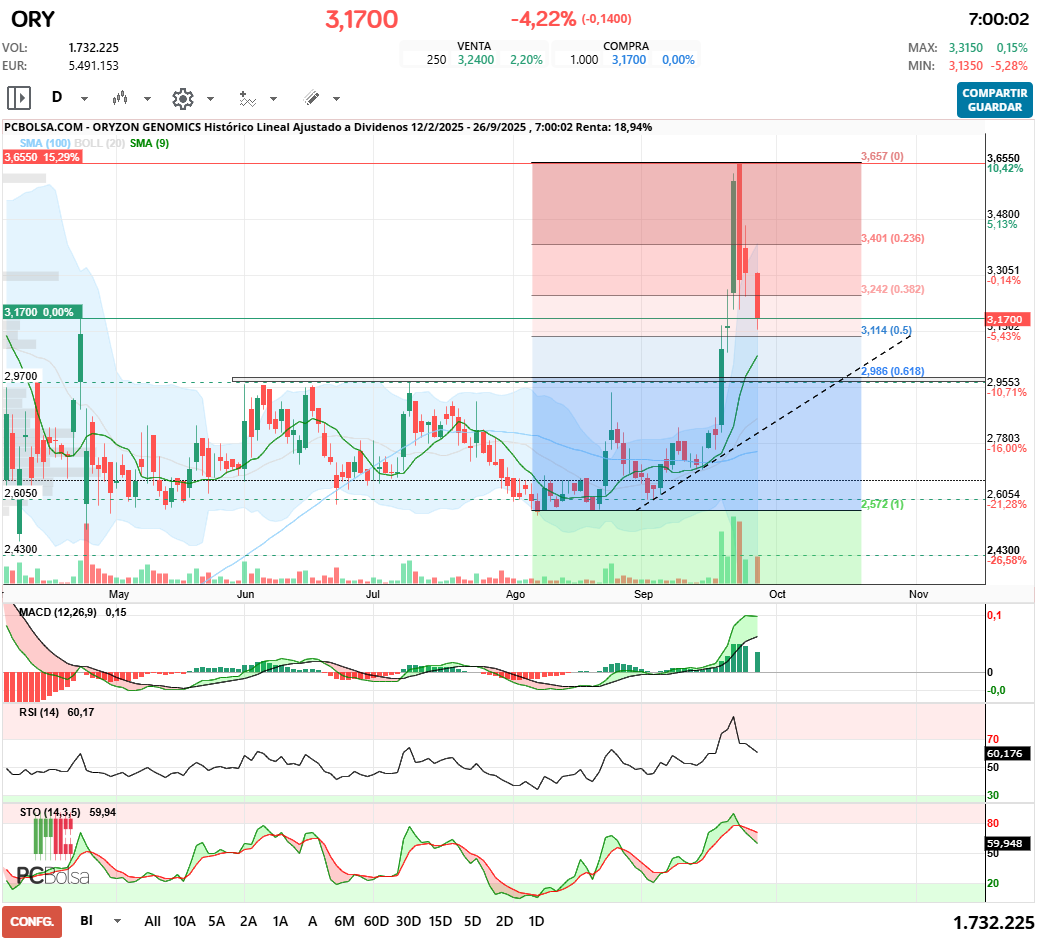Click the 2,4300 support level label
This screenshot has width=1048, height=943.
(21, 549)
